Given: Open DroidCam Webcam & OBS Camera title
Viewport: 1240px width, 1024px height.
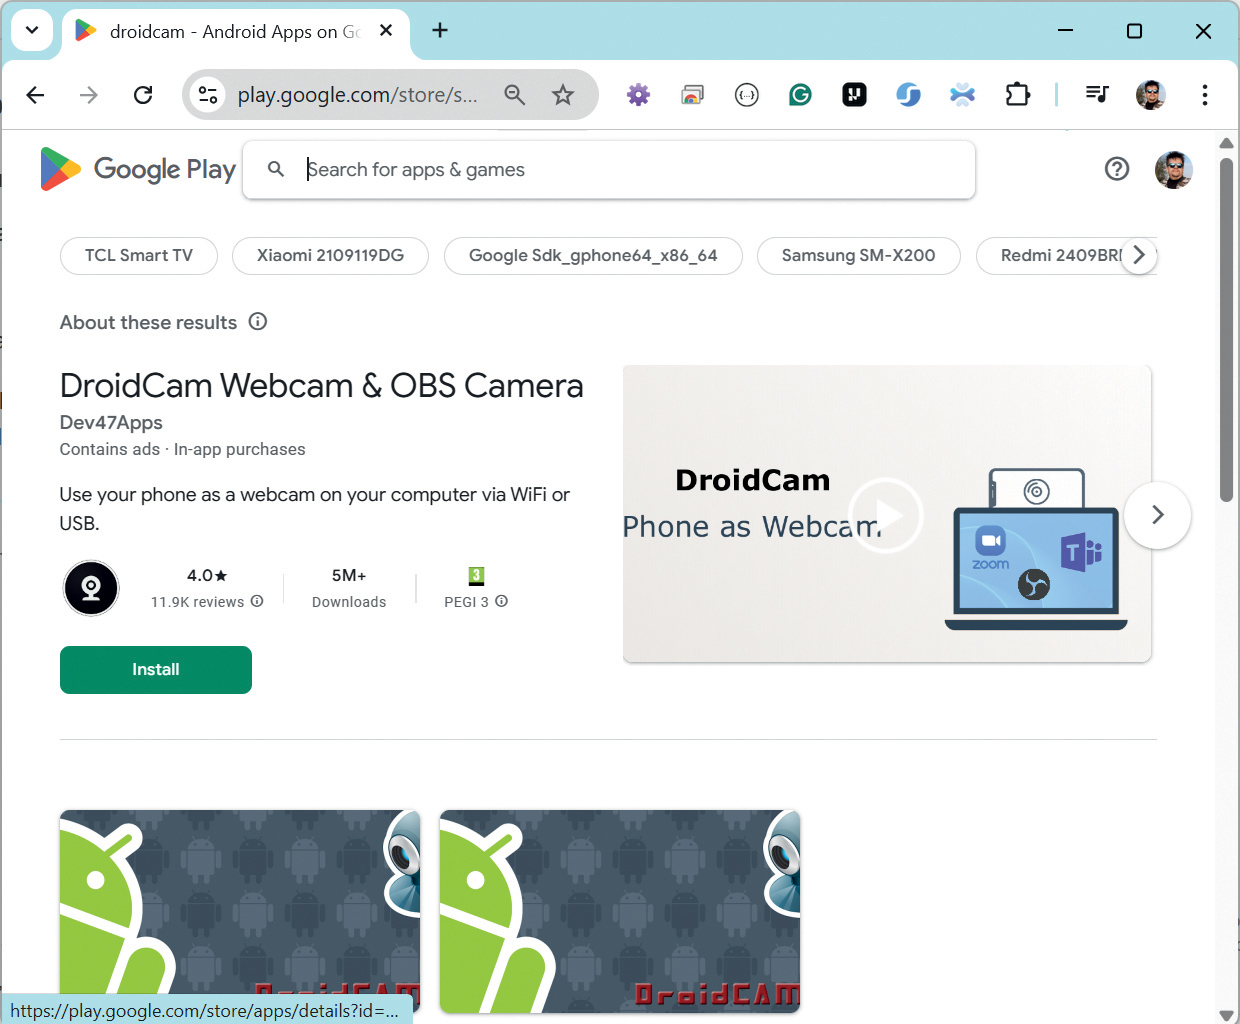Looking at the screenshot, I should pyautogui.click(x=321, y=386).
